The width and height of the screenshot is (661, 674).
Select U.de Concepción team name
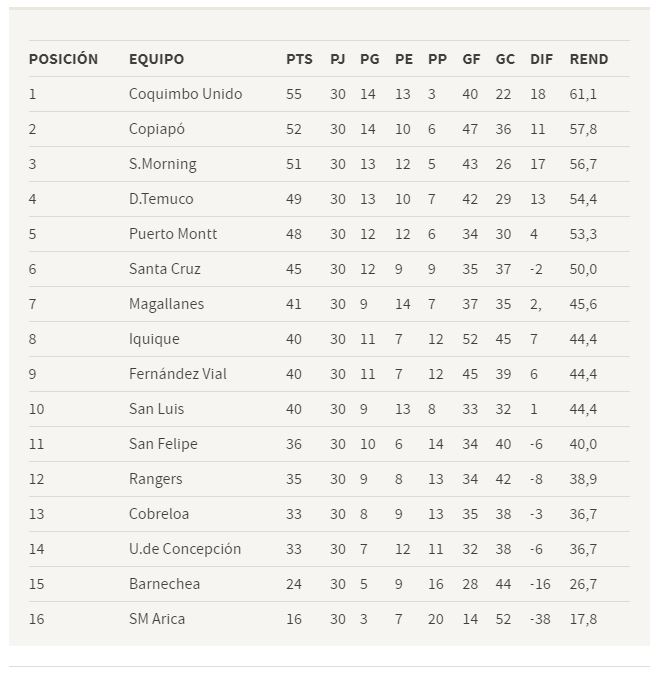[185, 548]
